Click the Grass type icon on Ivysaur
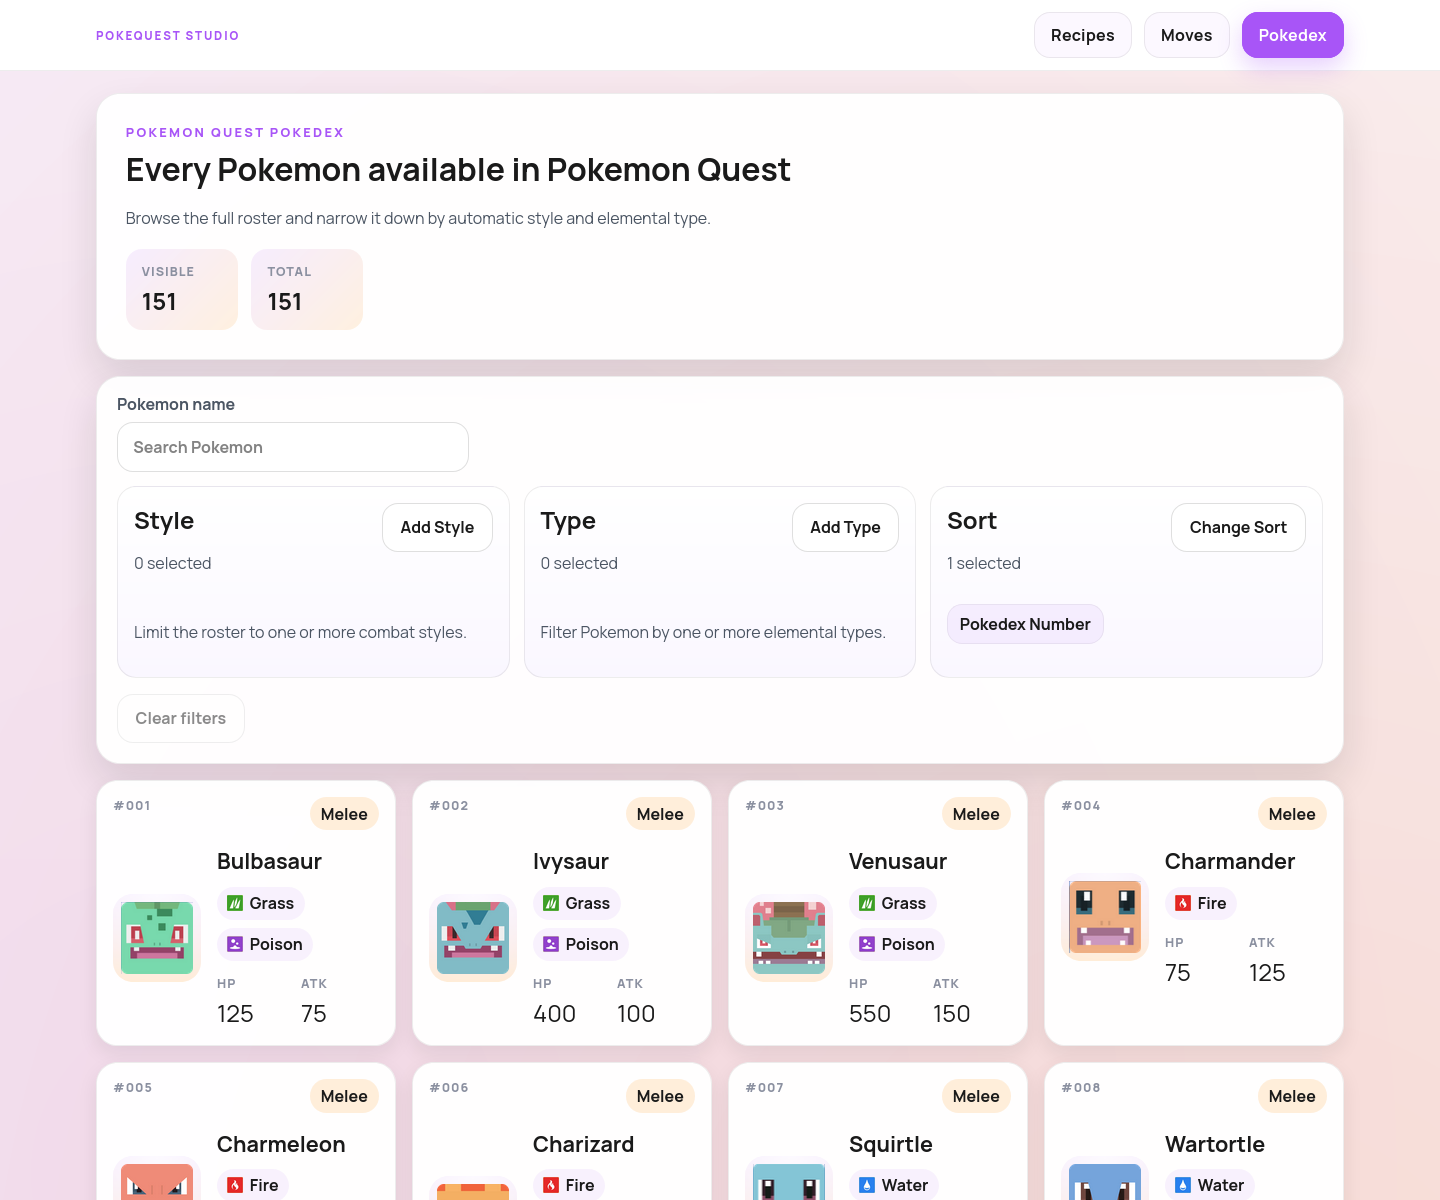 tap(551, 903)
